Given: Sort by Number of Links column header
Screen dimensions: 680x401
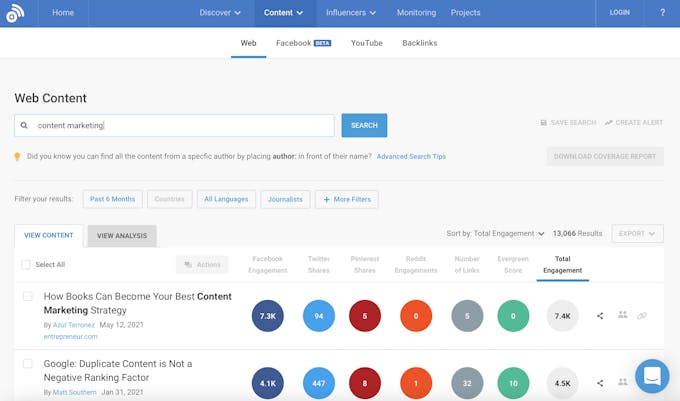Looking at the screenshot, I should pyautogui.click(x=467, y=264).
